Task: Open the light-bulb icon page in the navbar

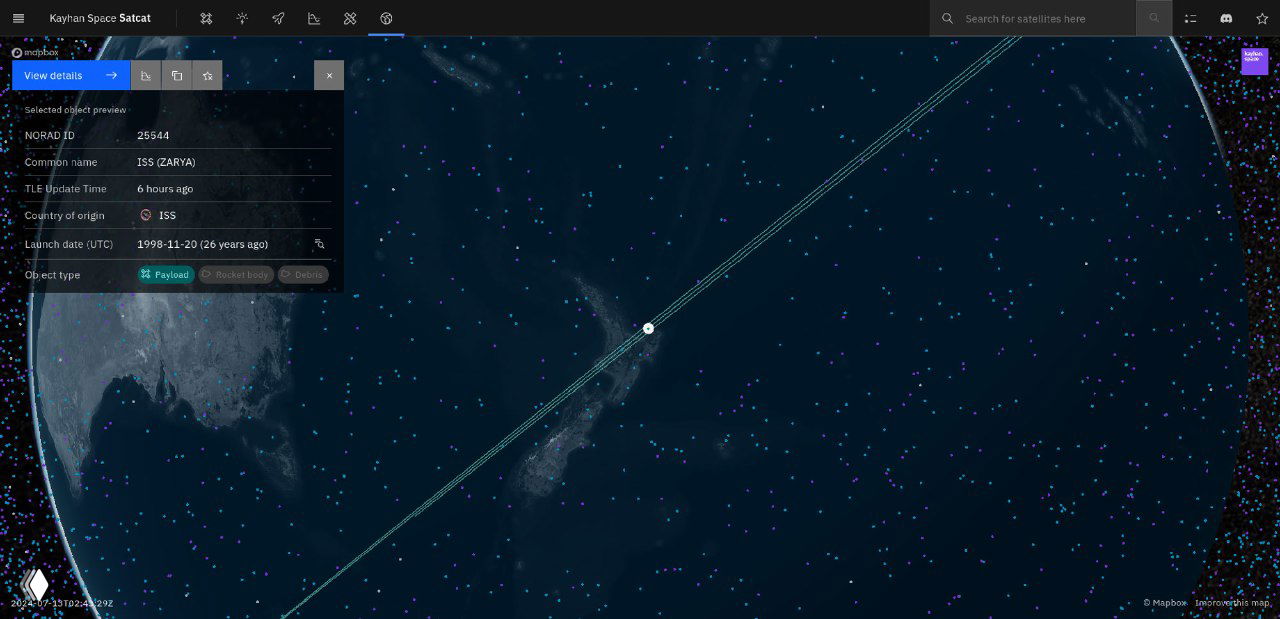Action: [242, 18]
